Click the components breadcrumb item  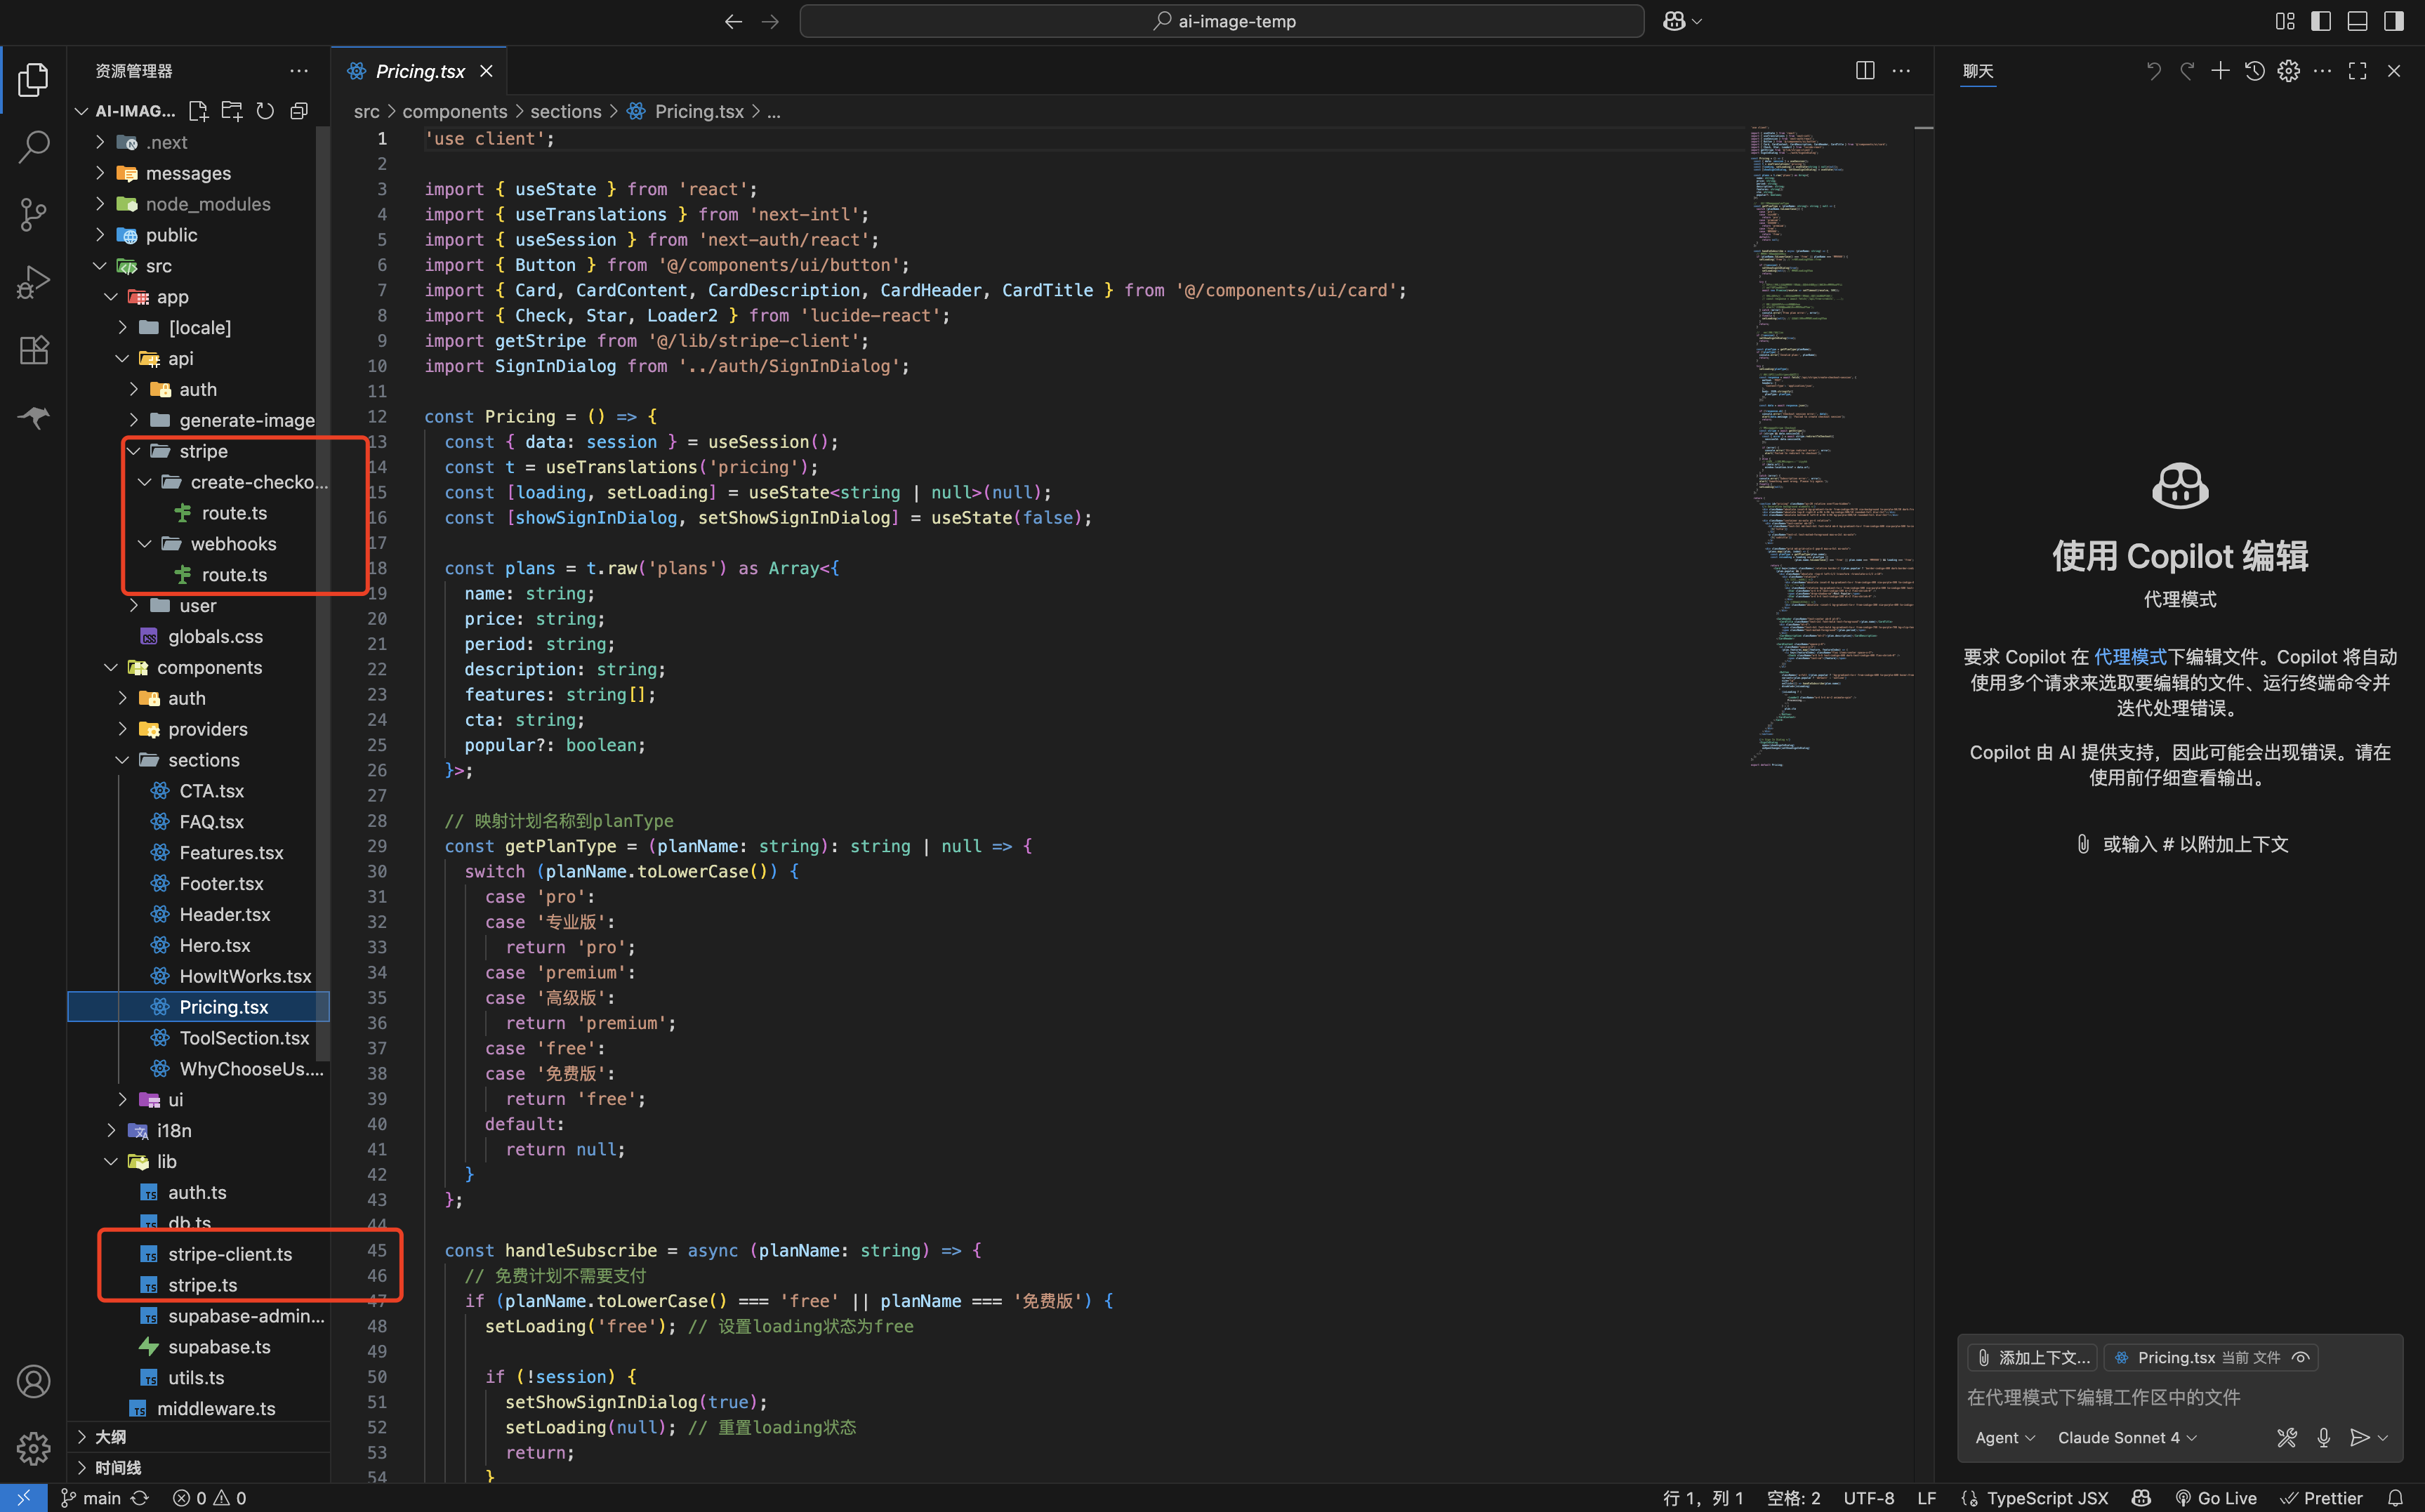455,112
